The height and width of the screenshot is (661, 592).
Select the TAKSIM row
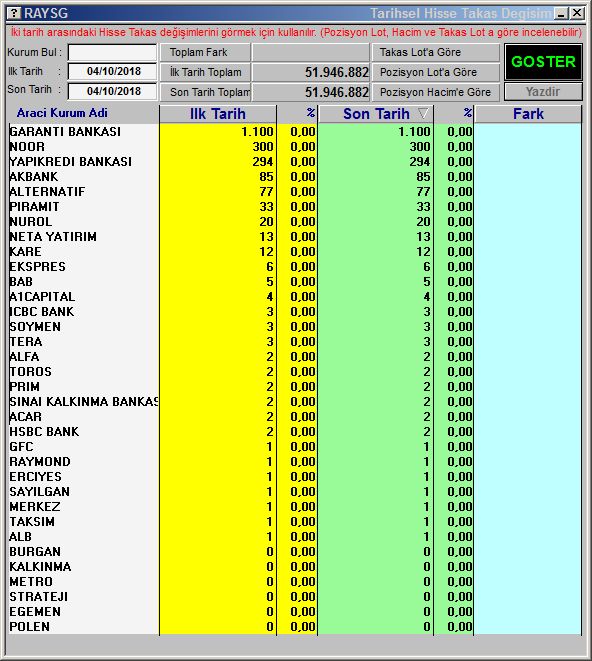(x=295, y=522)
